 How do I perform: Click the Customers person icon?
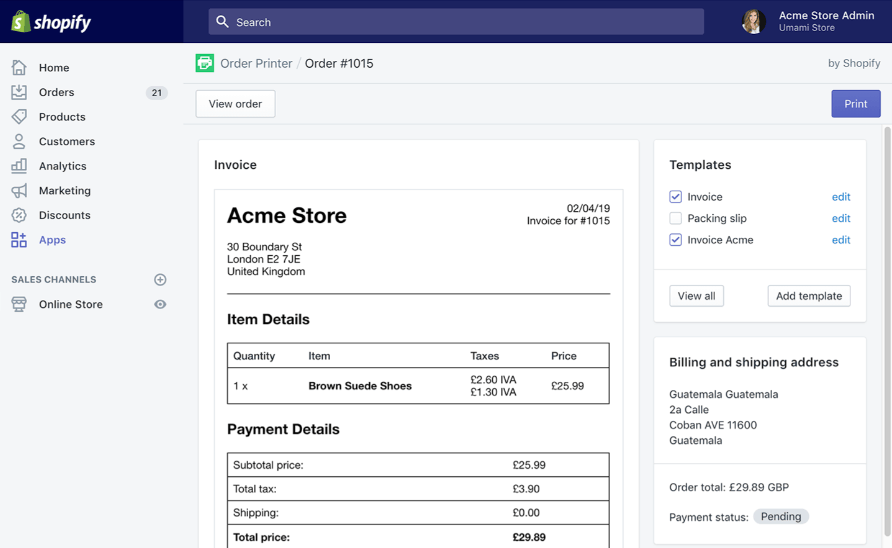click(19, 141)
